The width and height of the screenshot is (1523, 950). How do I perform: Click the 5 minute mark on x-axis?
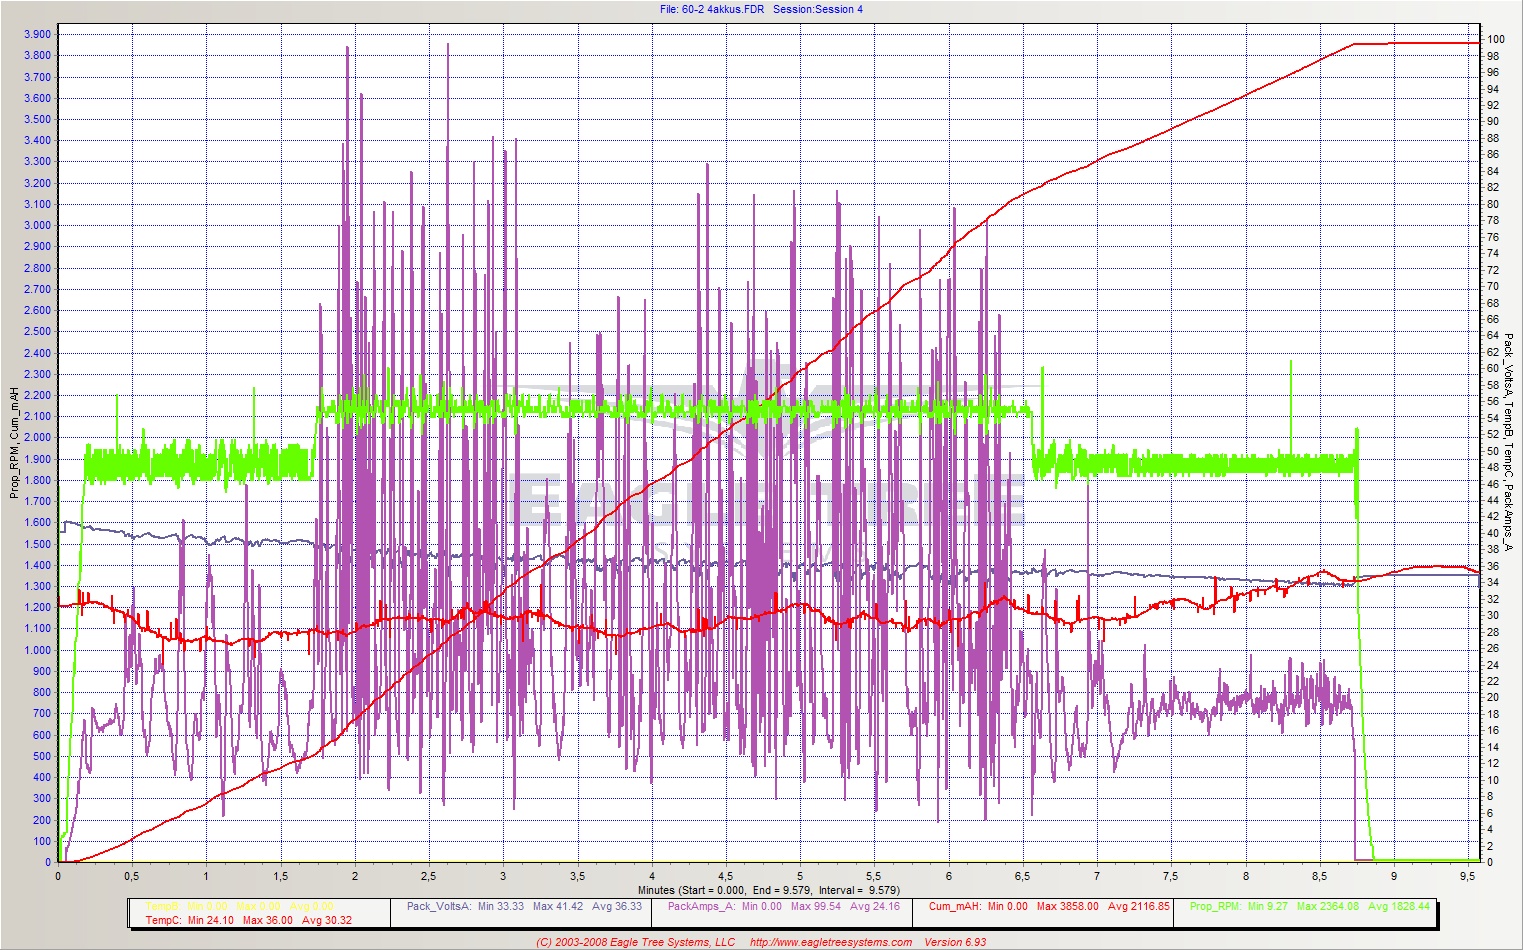(x=800, y=876)
